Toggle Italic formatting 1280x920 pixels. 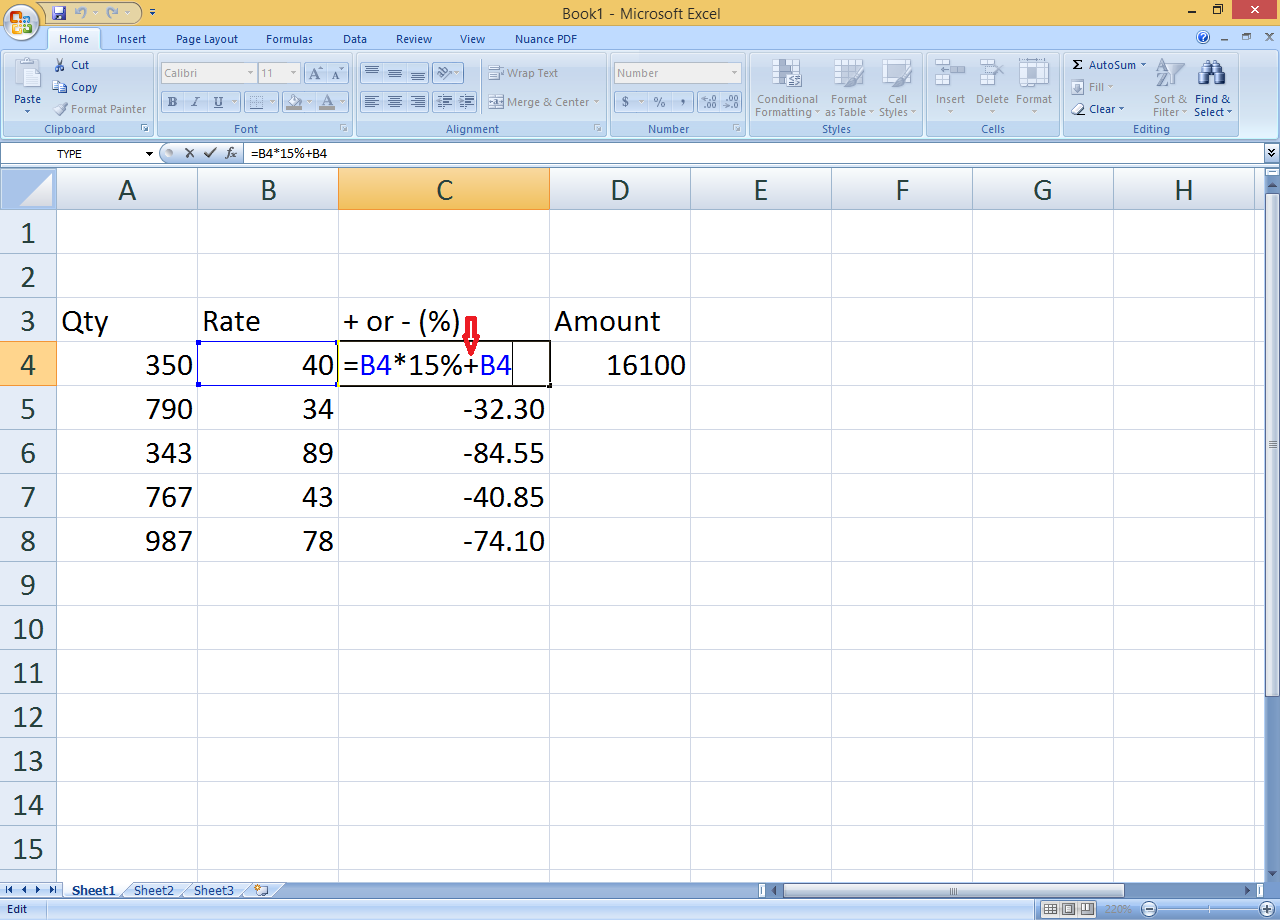[x=194, y=102]
